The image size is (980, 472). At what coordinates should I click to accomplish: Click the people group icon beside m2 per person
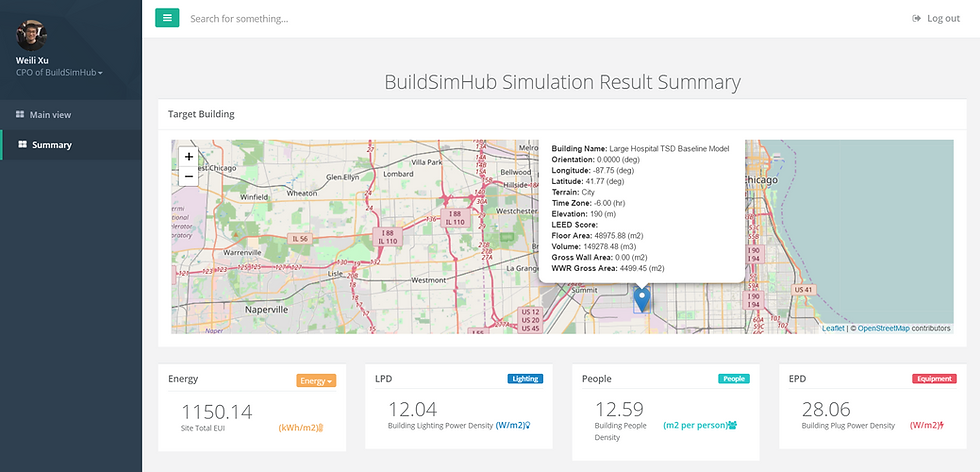(x=732, y=425)
